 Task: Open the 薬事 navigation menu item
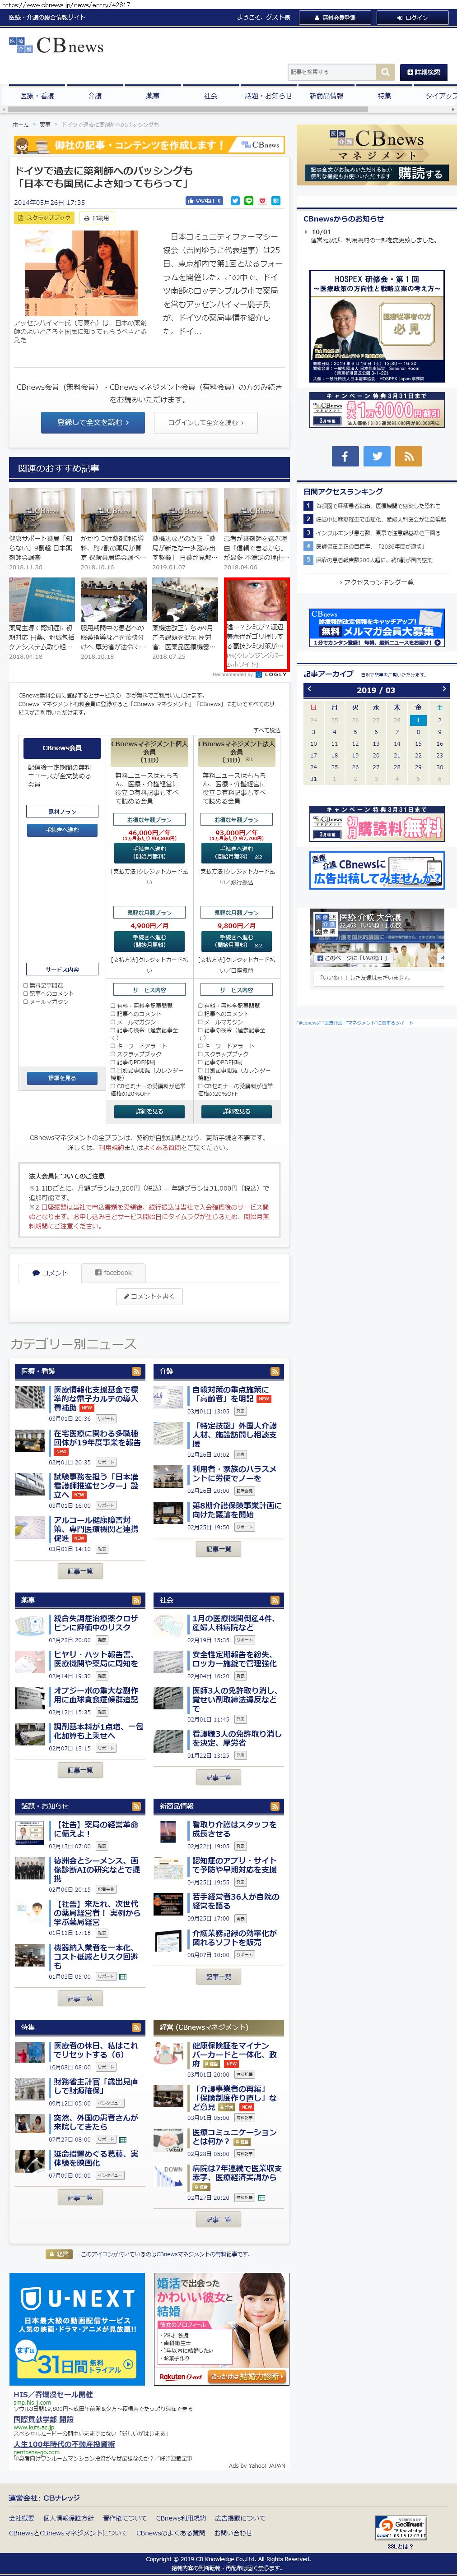[152, 96]
